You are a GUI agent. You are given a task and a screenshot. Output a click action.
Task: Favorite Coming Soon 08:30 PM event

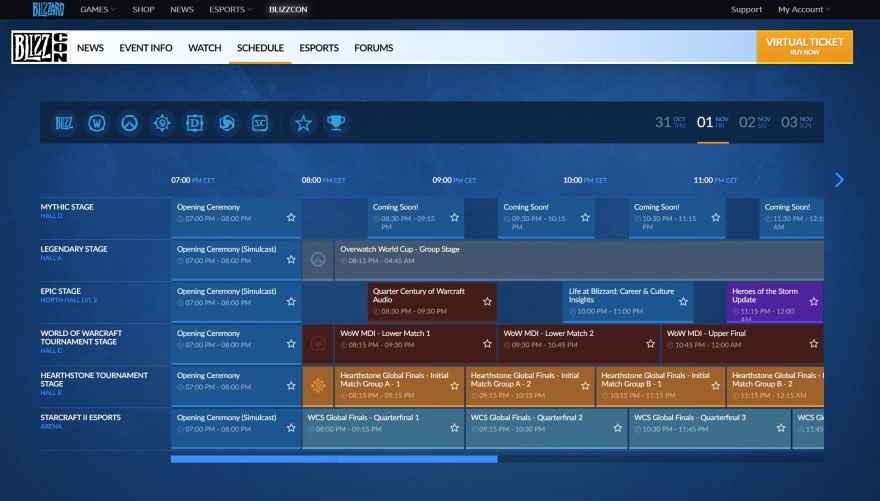(454, 217)
